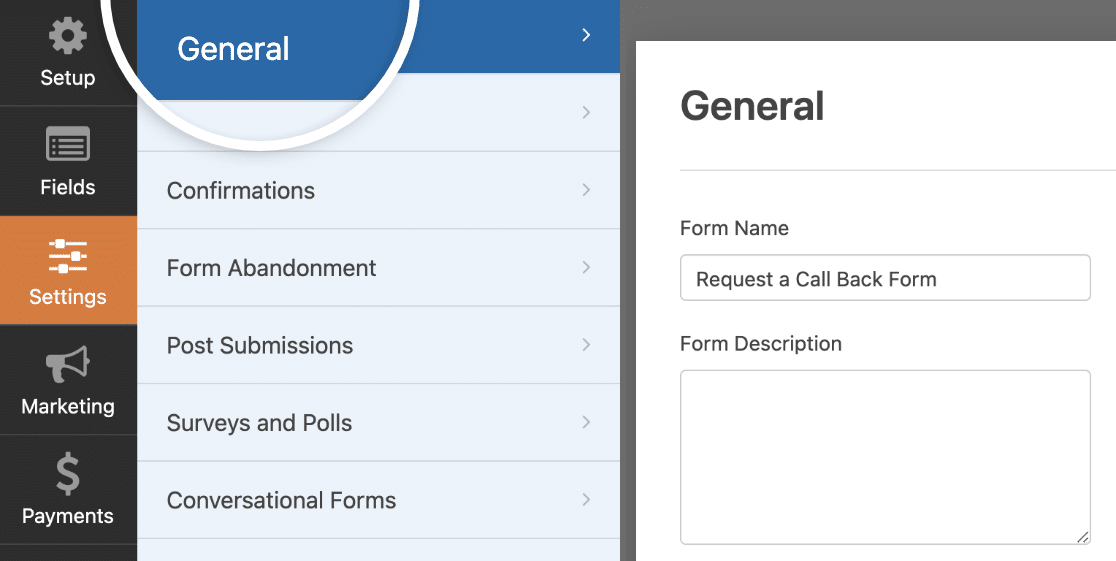Click the Conversational Forms chevron arrow
The width and height of the screenshot is (1116, 561).
(x=586, y=500)
